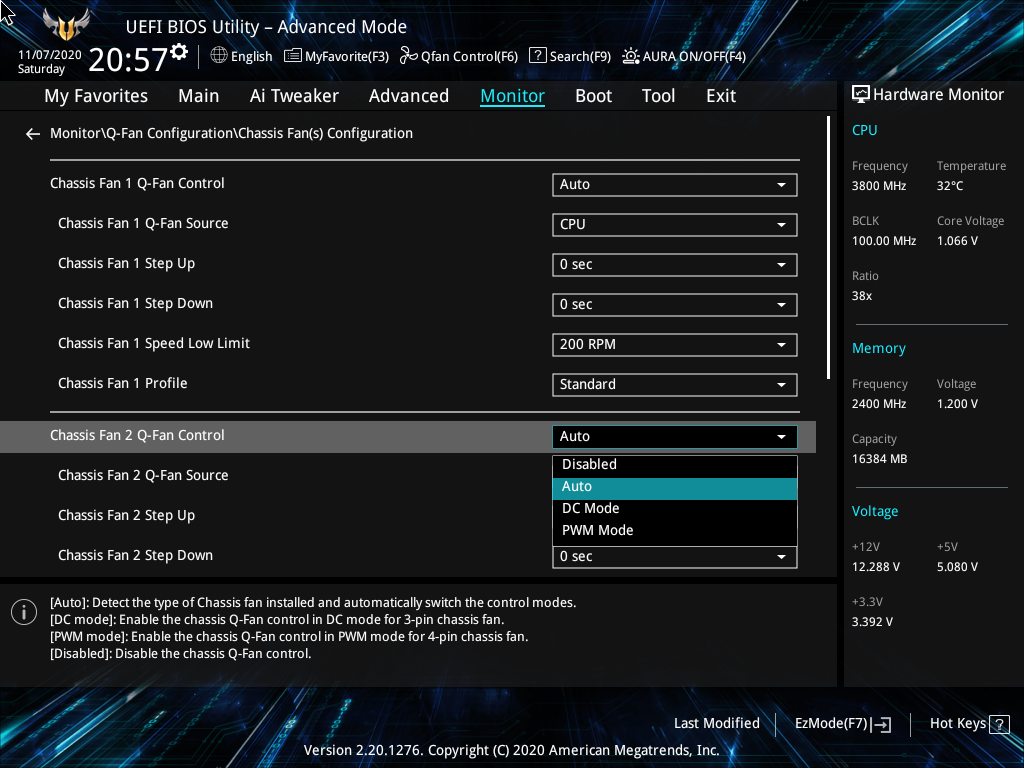The width and height of the screenshot is (1024, 768).
Task: Click CPU temperature value 32°C
Action: [950, 186]
